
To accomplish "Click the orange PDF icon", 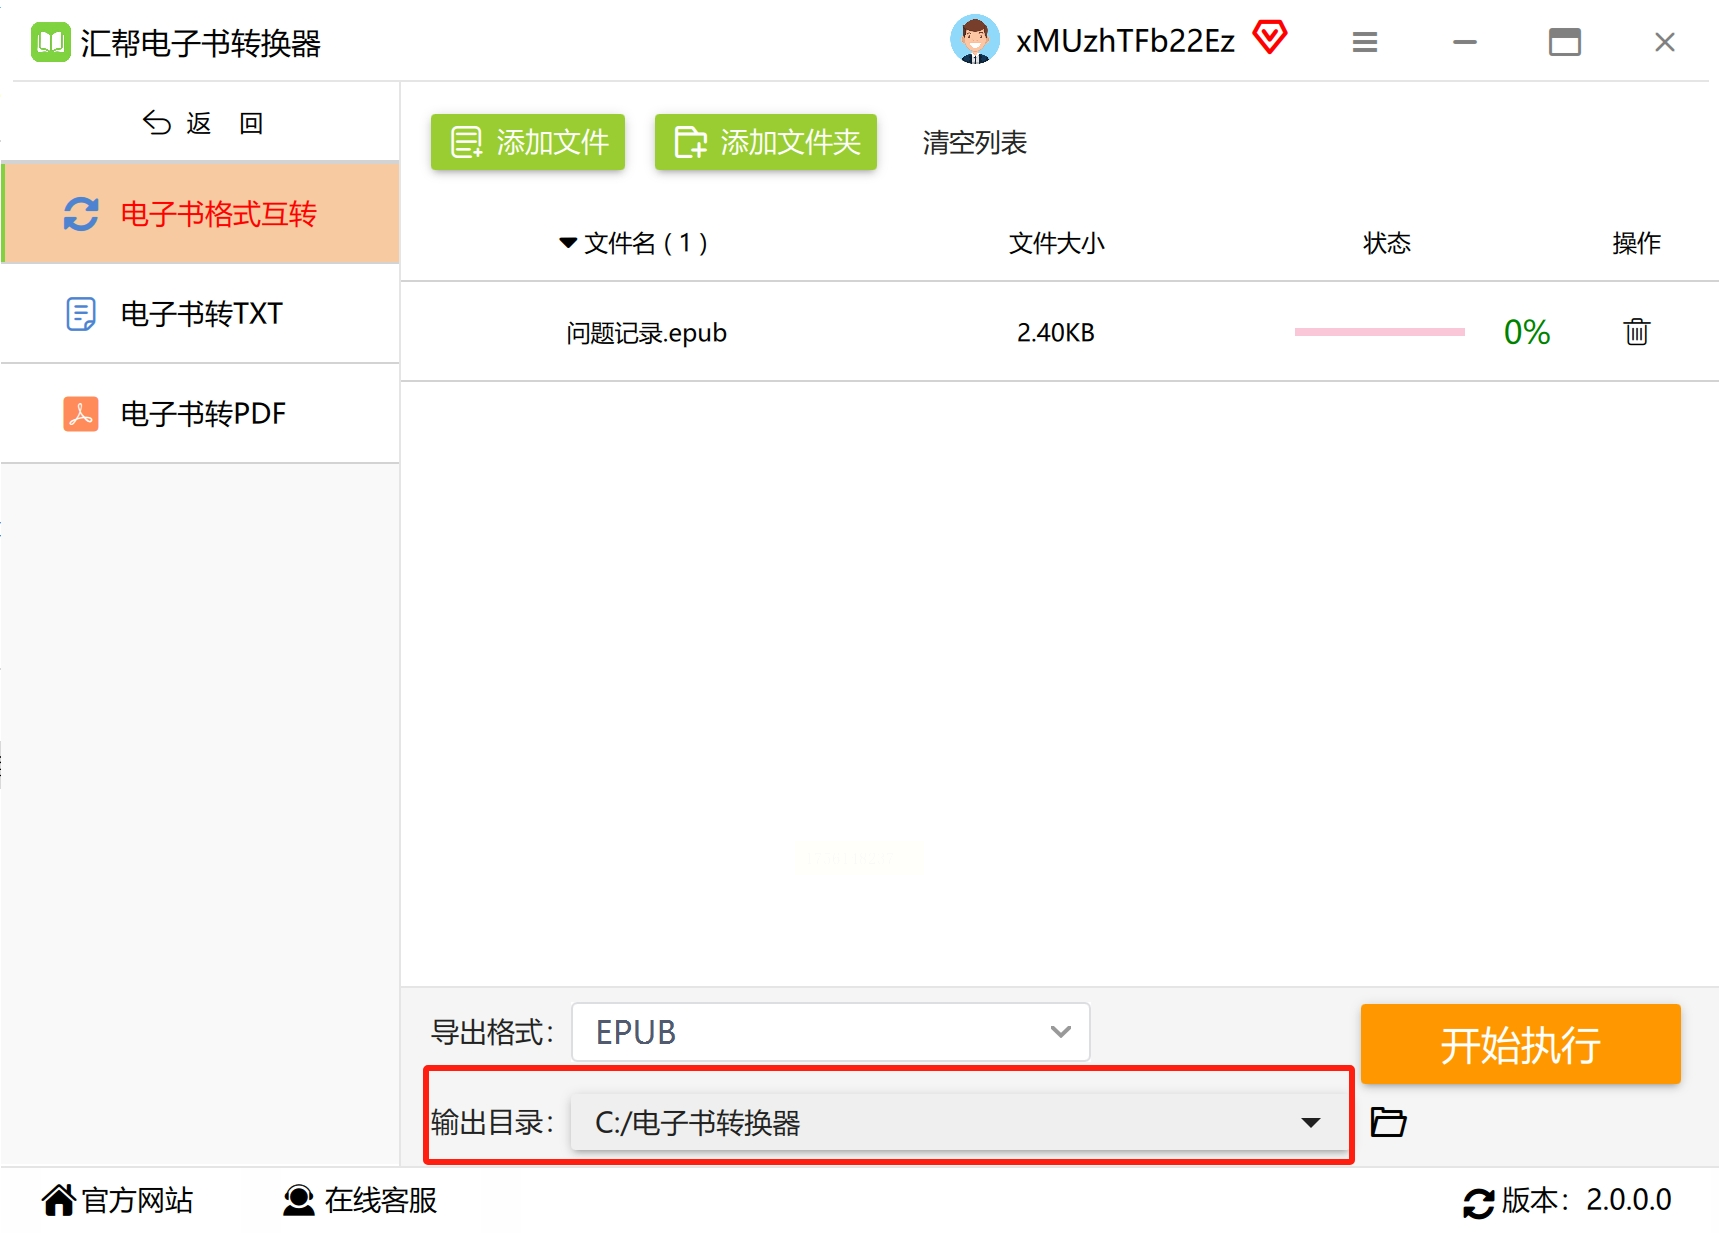I will (81, 413).
